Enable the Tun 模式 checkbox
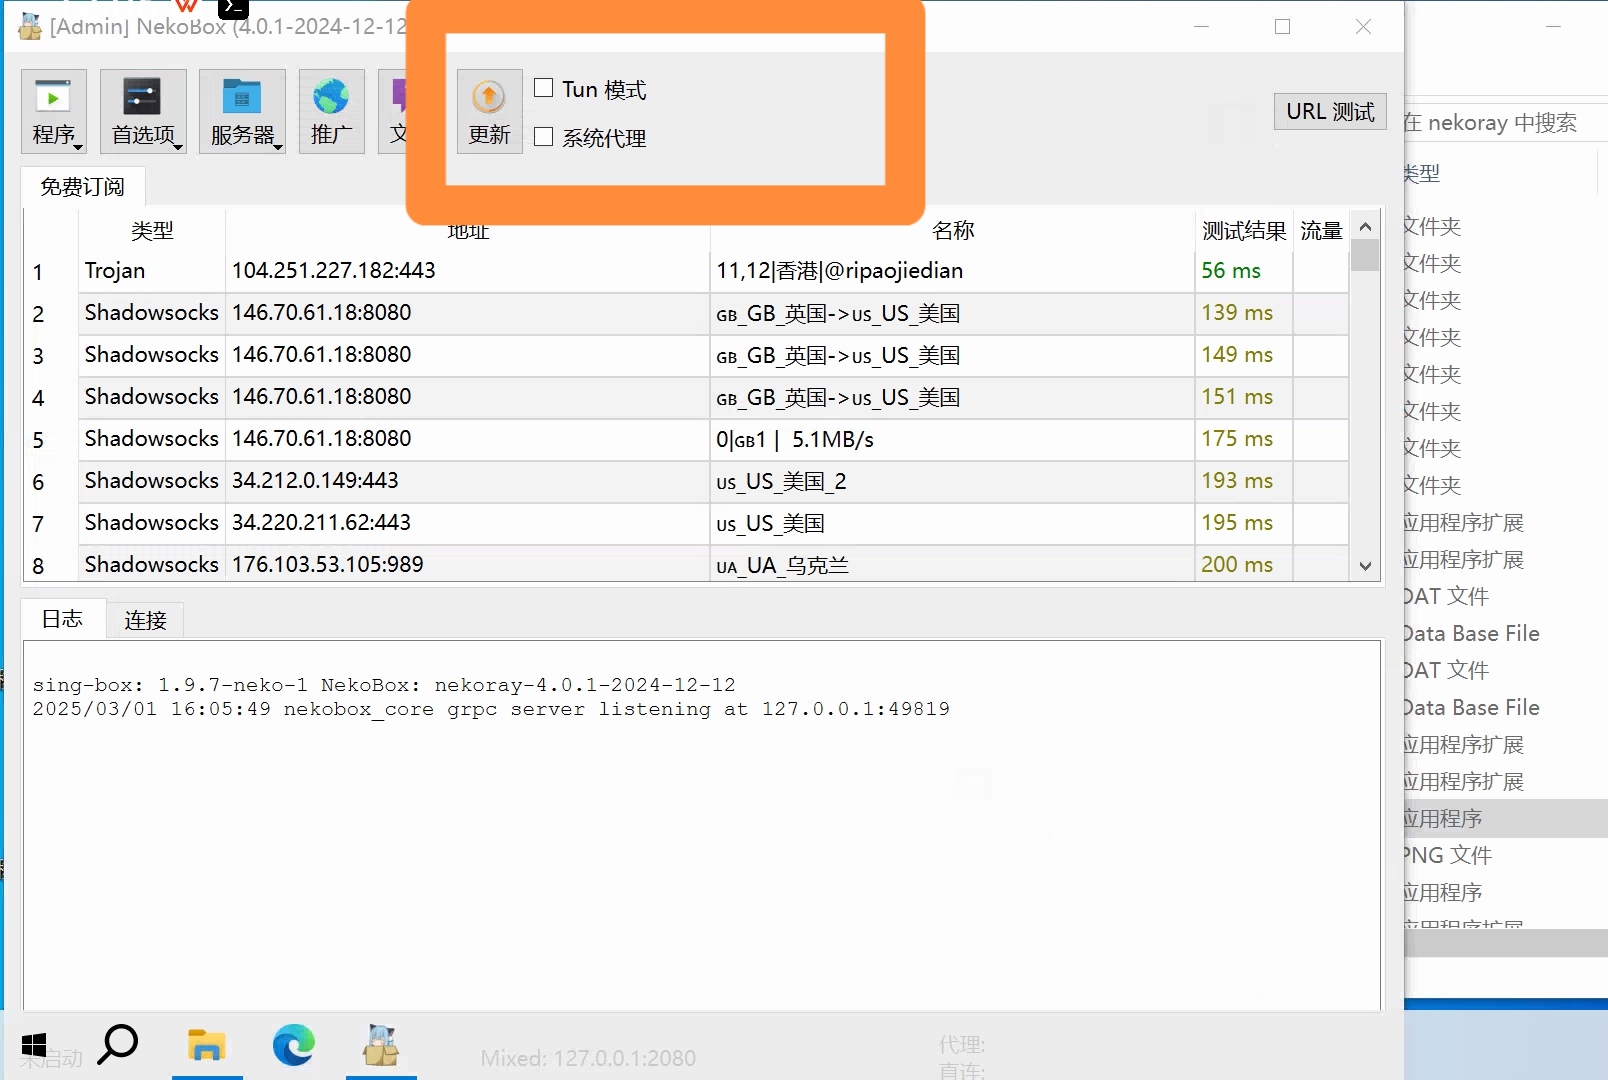Image resolution: width=1608 pixels, height=1080 pixels. (x=544, y=88)
